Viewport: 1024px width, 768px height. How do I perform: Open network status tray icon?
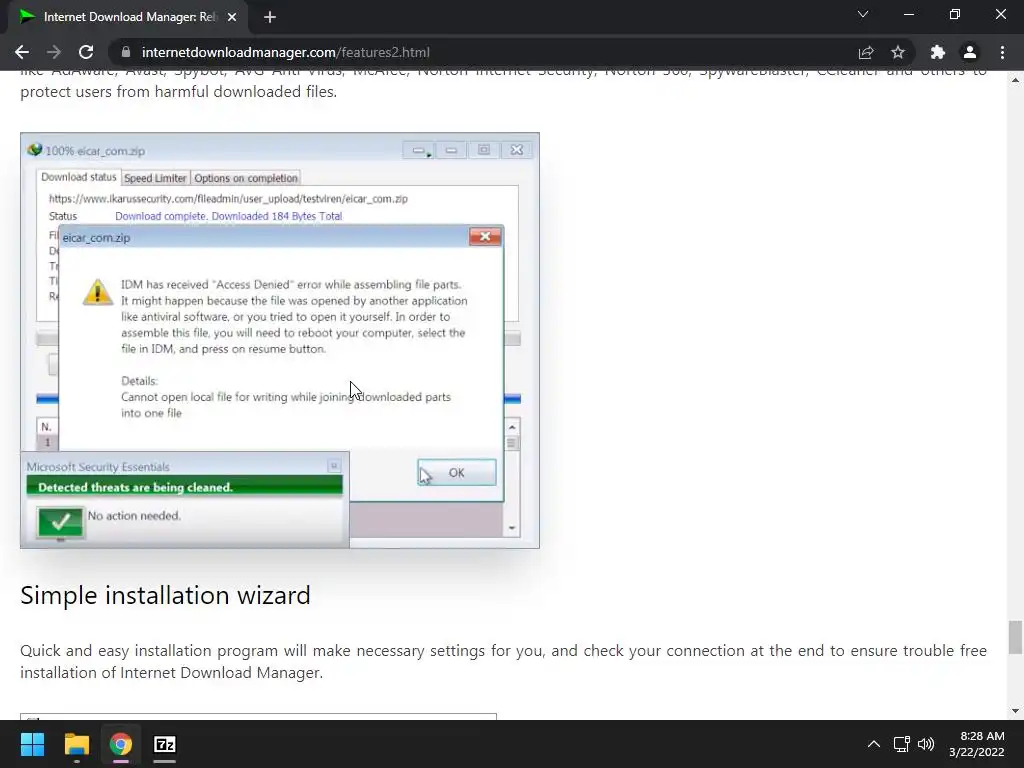coord(902,744)
